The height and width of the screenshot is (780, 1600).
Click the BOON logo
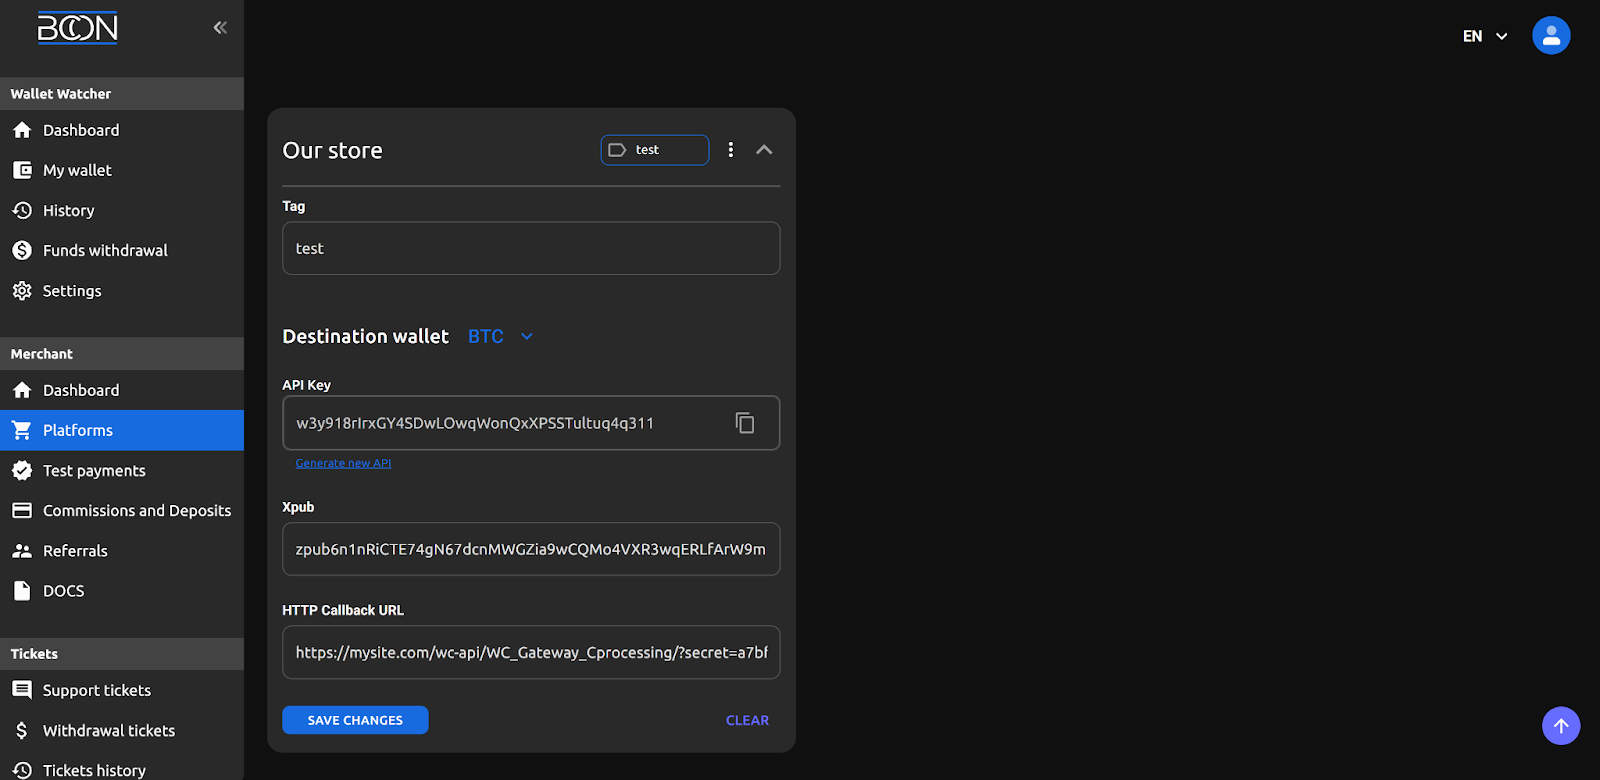pyautogui.click(x=78, y=28)
